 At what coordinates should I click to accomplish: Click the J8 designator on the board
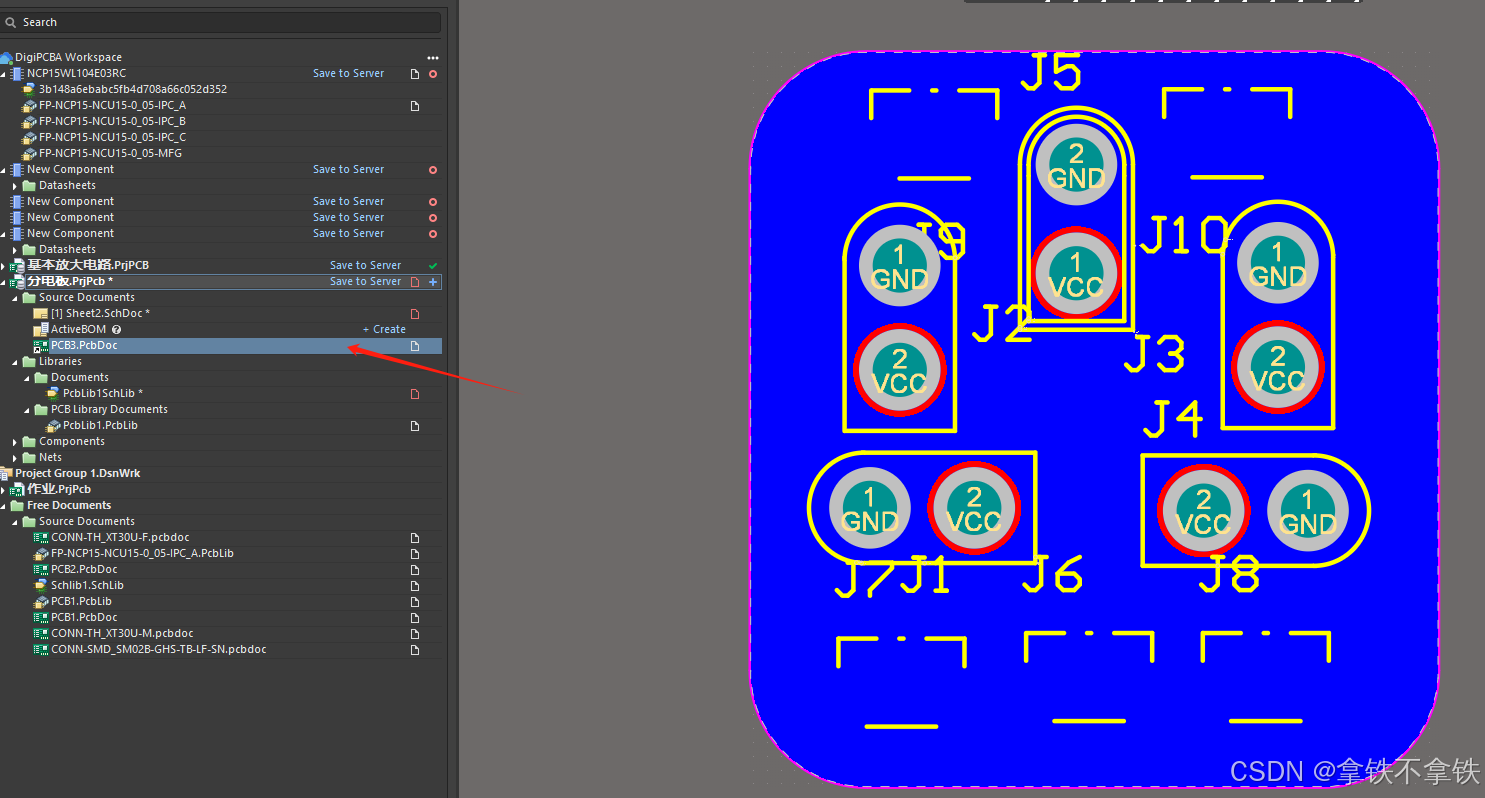(x=1229, y=574)
